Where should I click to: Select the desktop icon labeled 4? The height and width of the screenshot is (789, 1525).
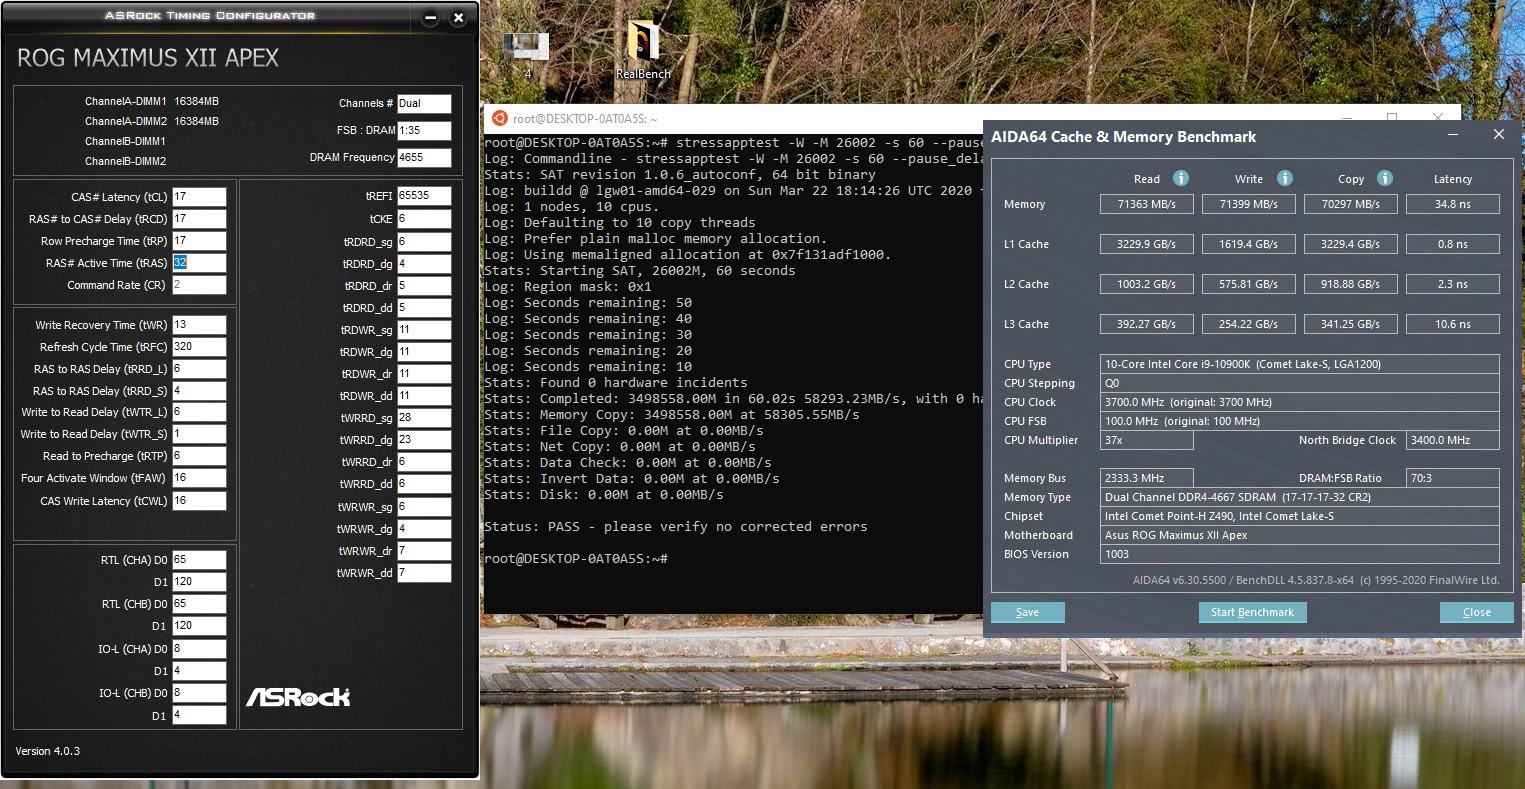[527, 55]
